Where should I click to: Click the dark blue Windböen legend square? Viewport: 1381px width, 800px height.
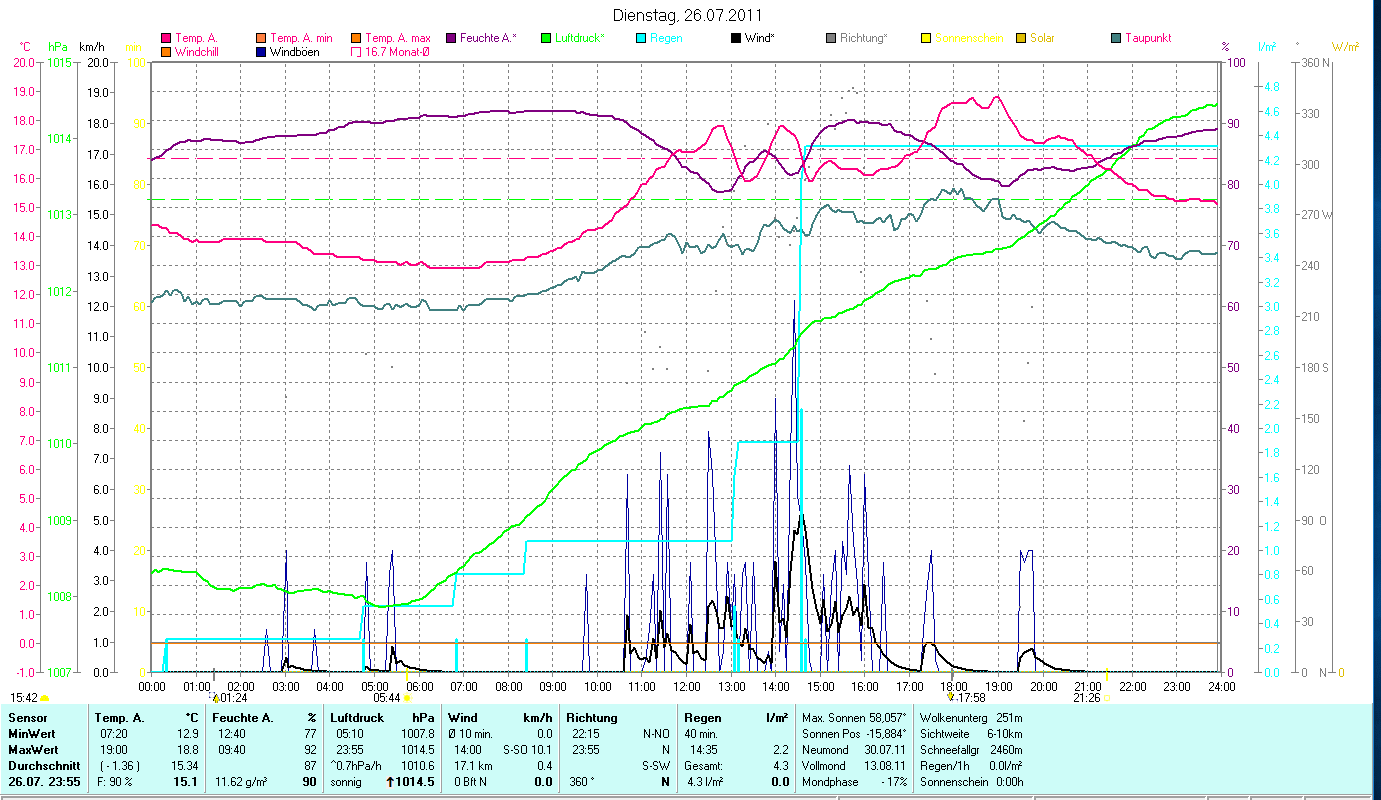261,51
